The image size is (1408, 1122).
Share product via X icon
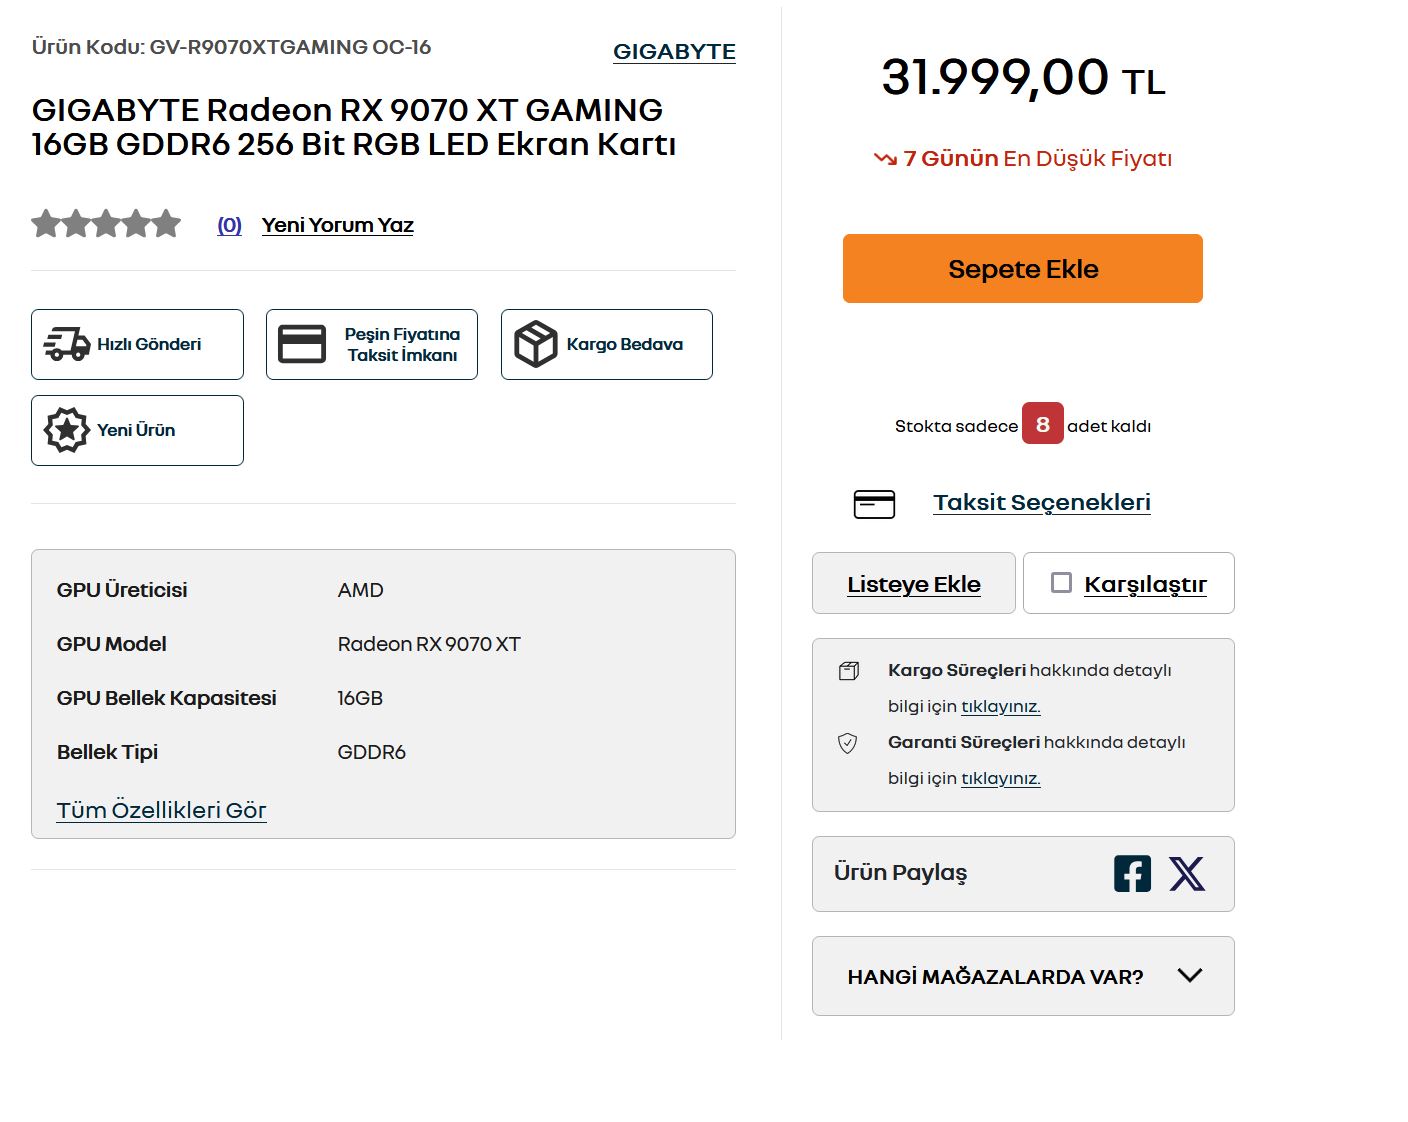click(1187, 874)
